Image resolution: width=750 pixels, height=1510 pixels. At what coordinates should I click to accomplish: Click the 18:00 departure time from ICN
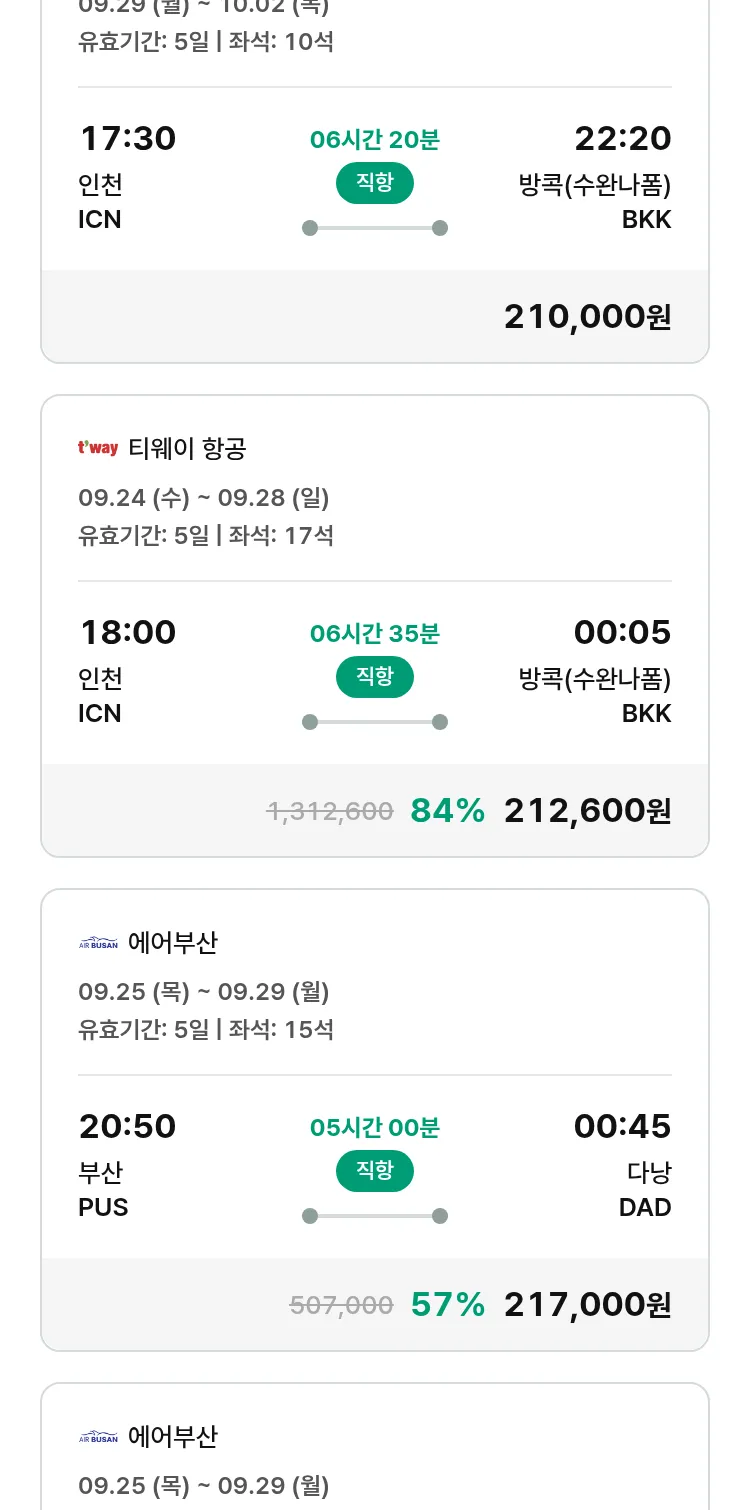coord(128,633)
